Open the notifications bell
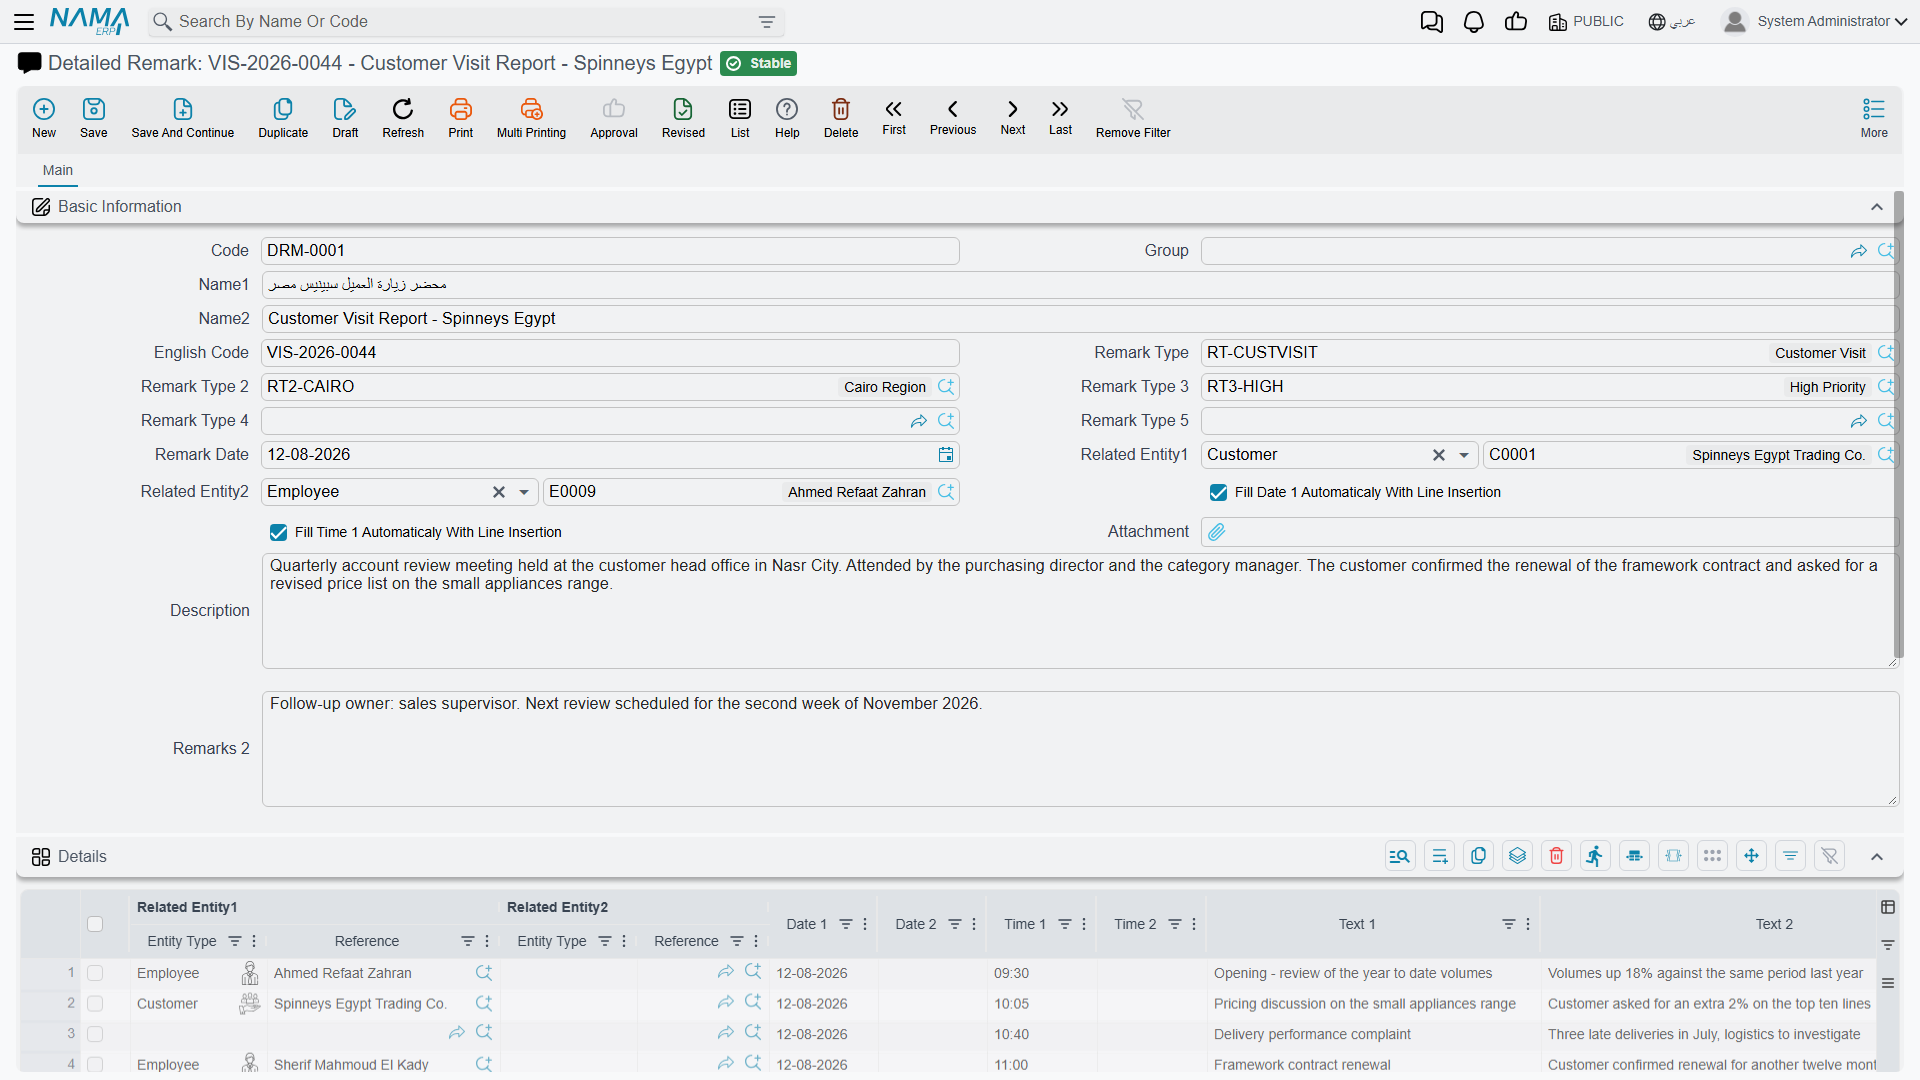 click(x=1474, y=22)
